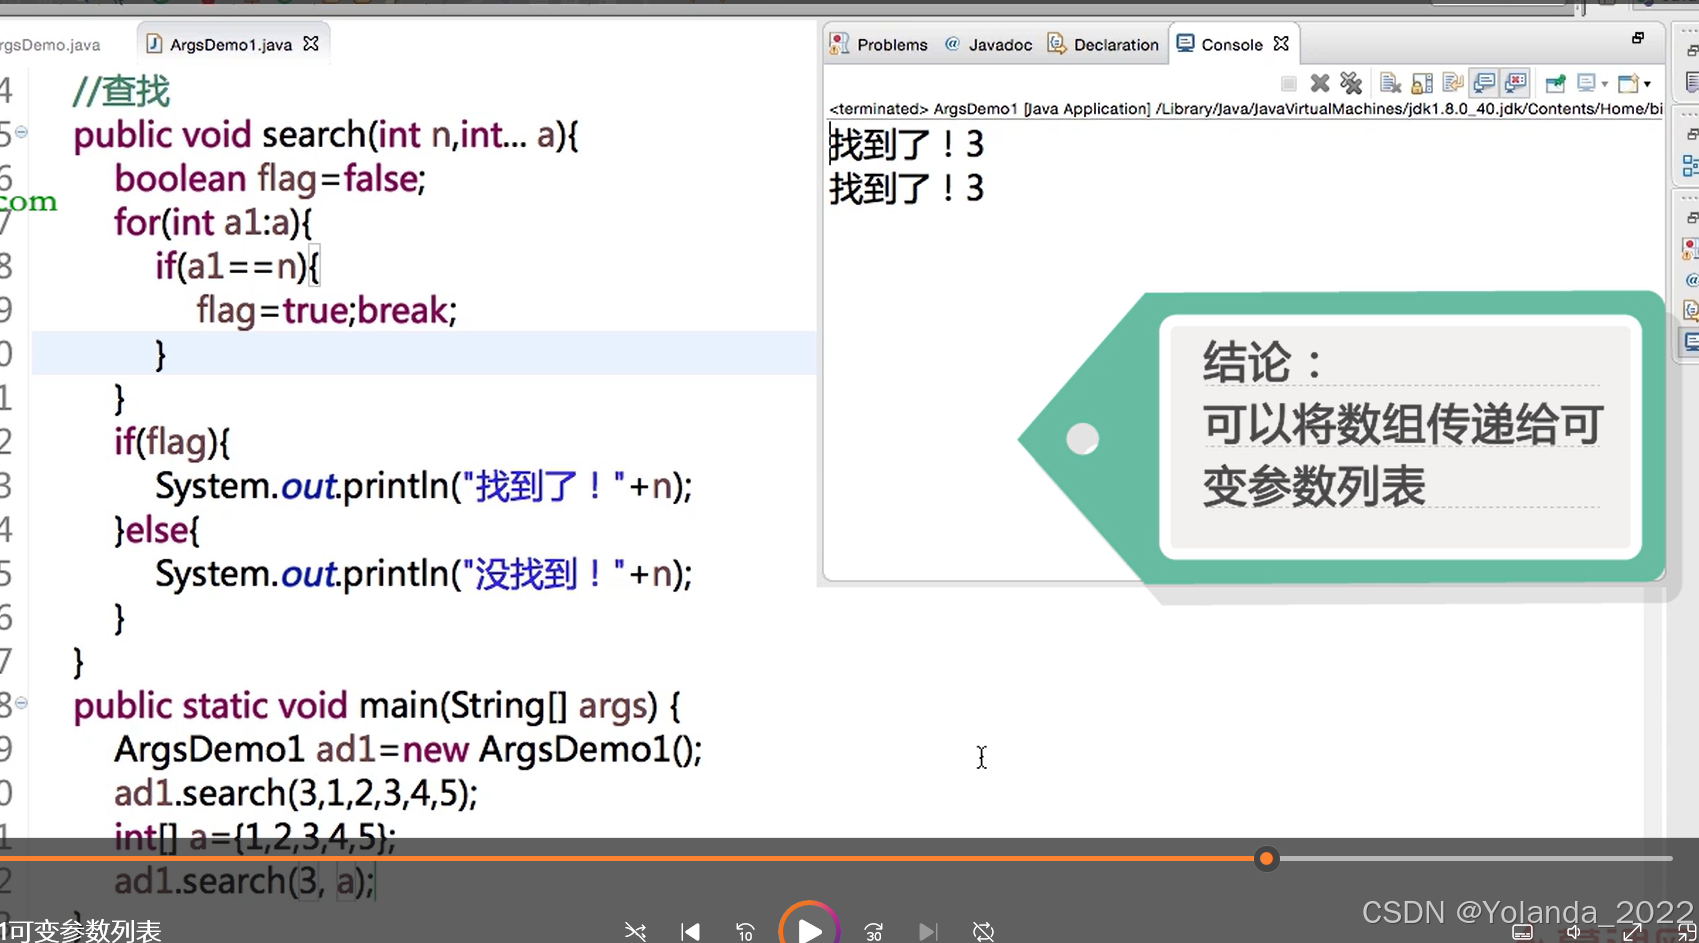The height and width of the screenshot is (943, 1699).
Task: Remove all terminated launches with double-X icon
Action: click(x=1351, y=83)
